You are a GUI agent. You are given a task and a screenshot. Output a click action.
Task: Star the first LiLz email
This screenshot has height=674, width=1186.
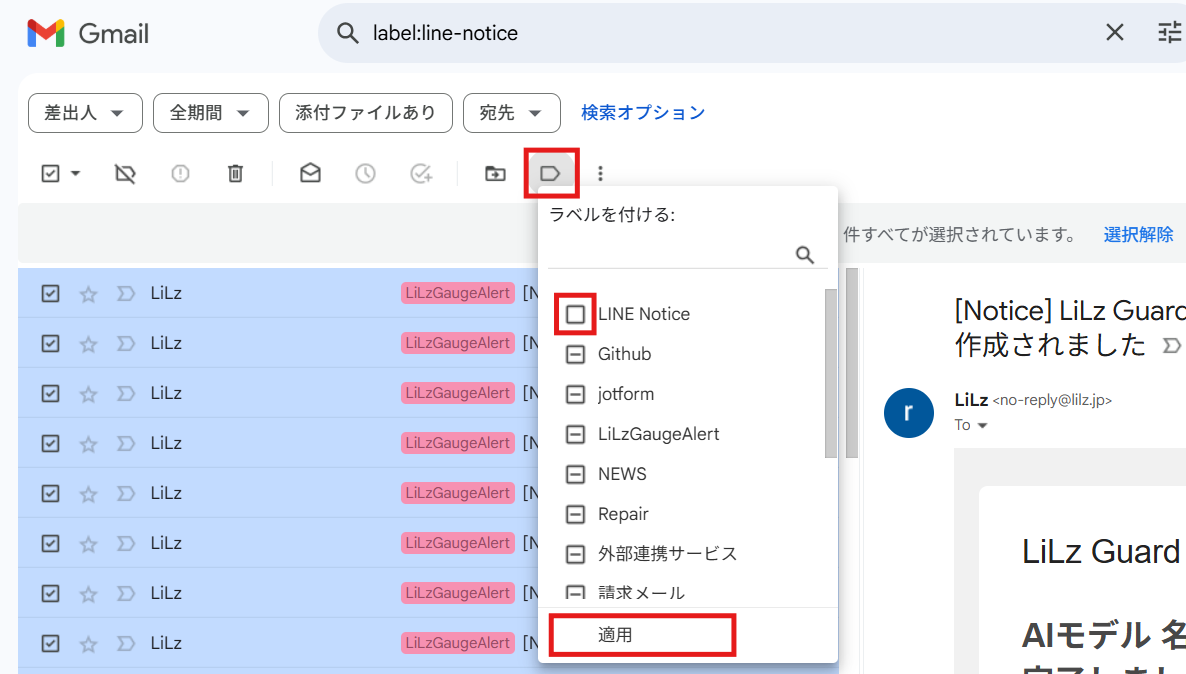87,292
